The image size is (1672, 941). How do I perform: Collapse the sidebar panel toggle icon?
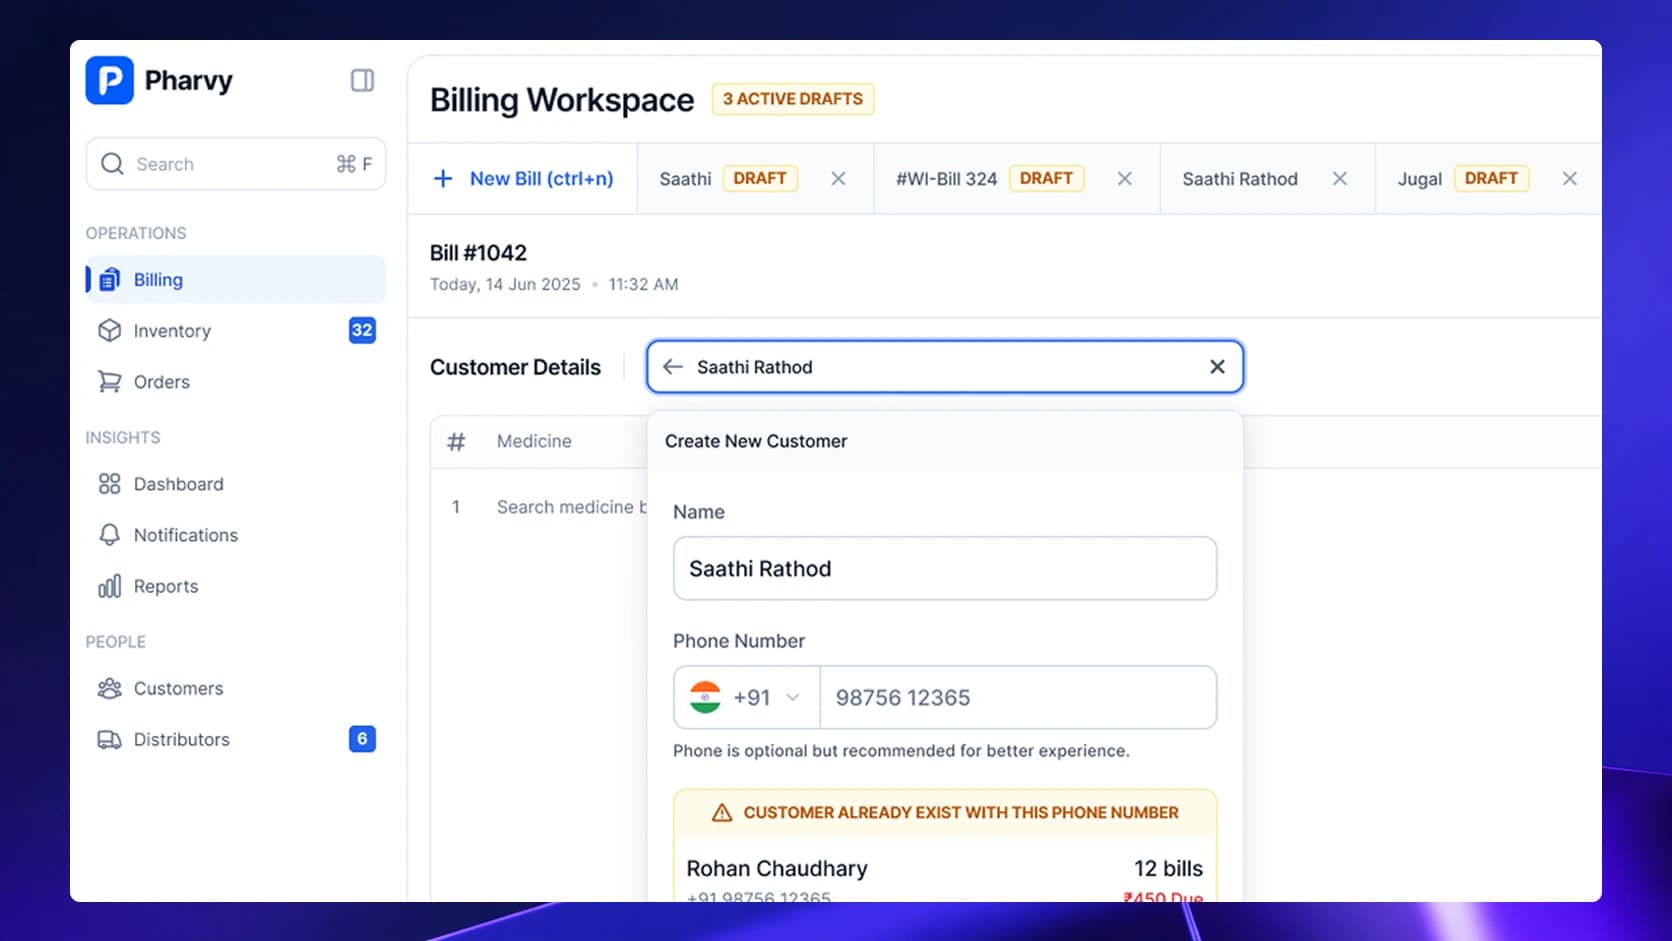pos(362,80)
